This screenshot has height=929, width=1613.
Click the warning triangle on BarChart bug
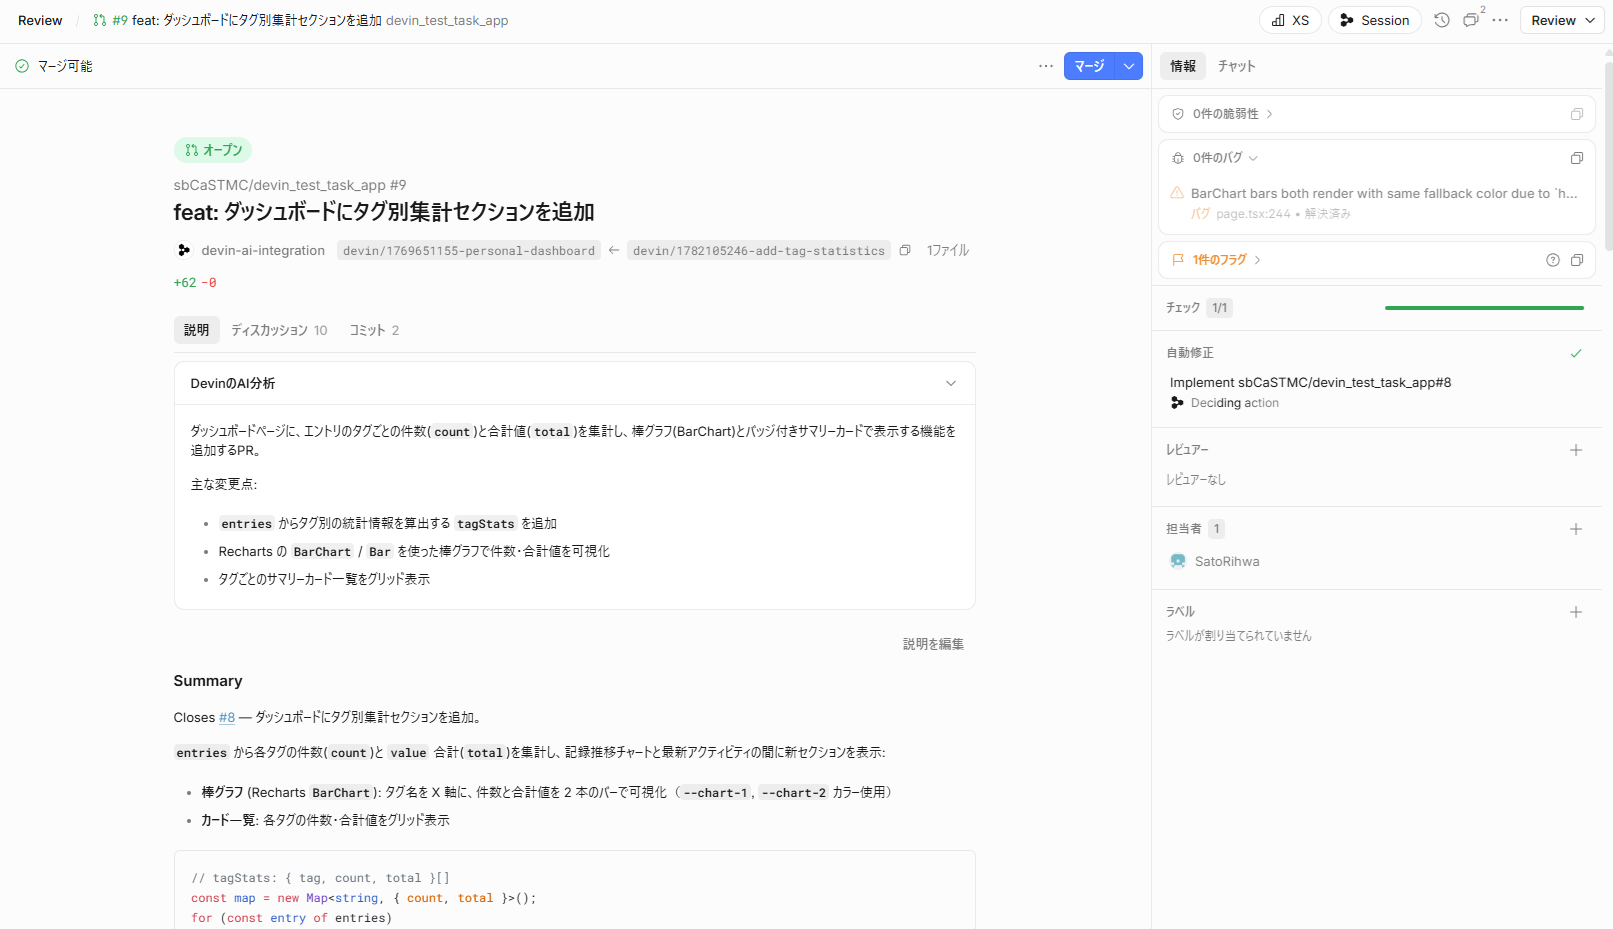pos(1177,193)
